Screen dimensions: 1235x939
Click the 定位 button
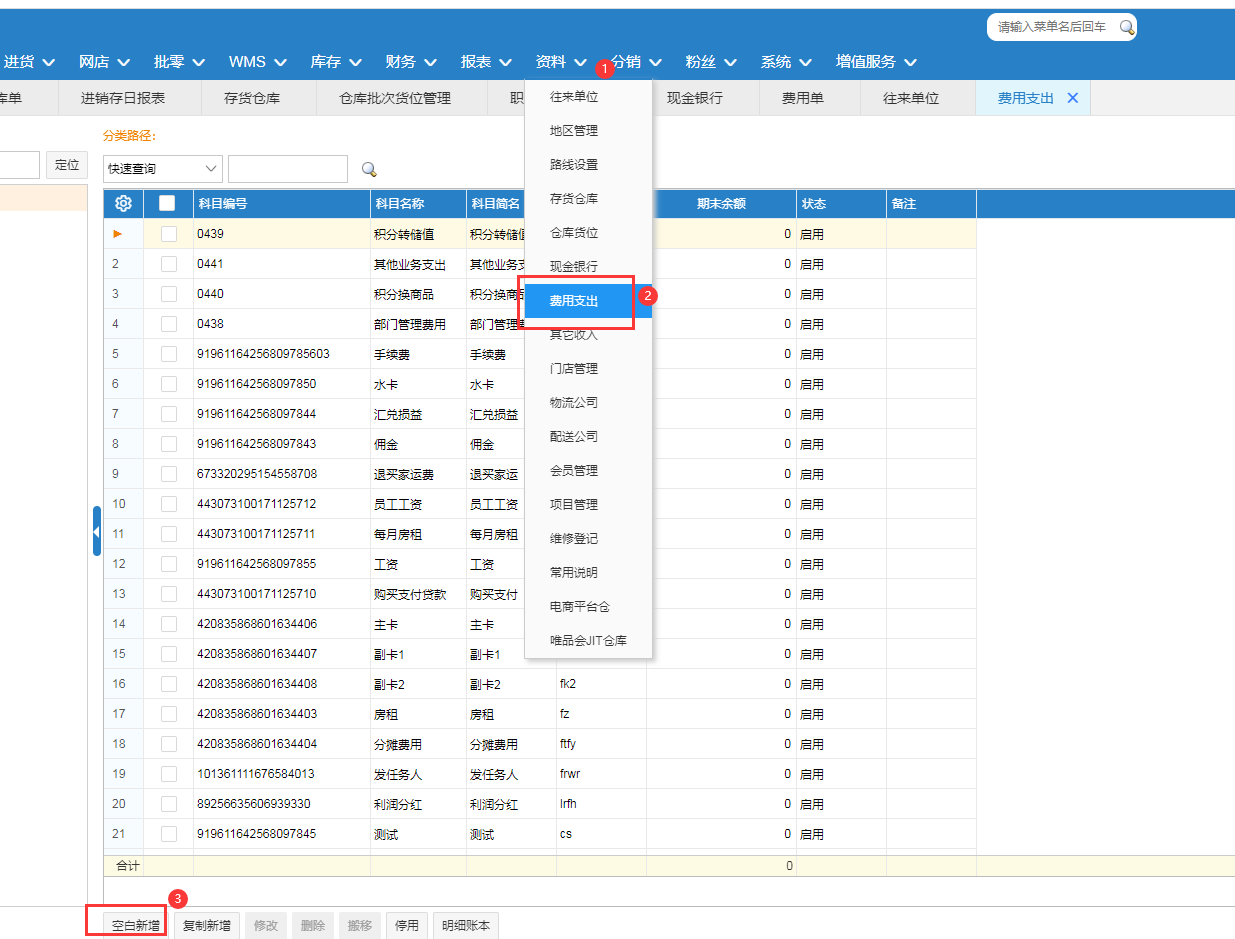[x=67, y=165]
